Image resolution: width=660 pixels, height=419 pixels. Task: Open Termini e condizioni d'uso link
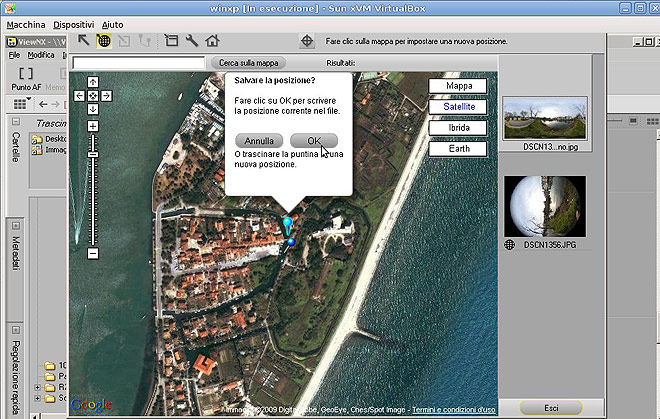(454, 410)
